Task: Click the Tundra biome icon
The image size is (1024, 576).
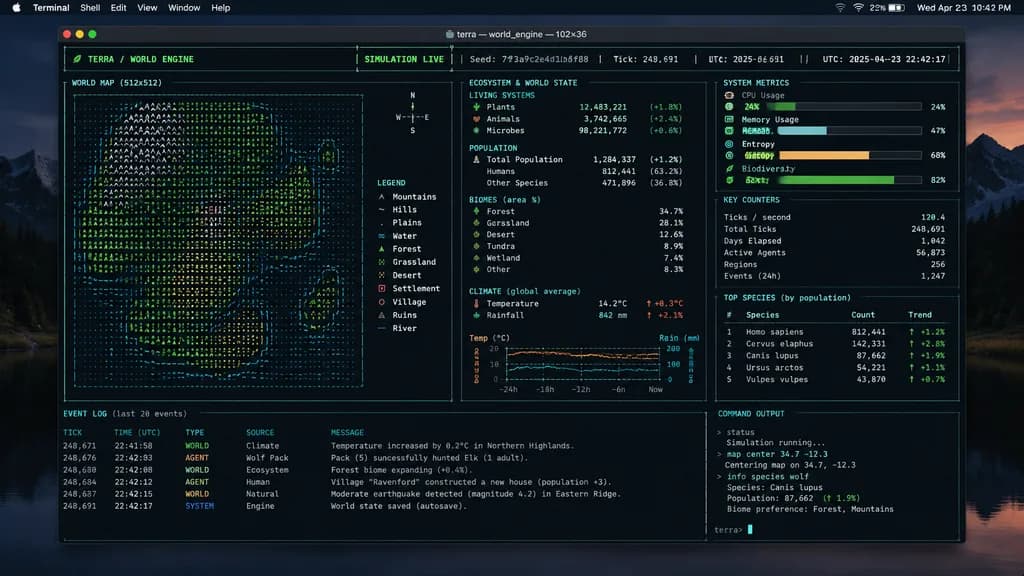Action: pyautogui.click(x=476, y=246)
